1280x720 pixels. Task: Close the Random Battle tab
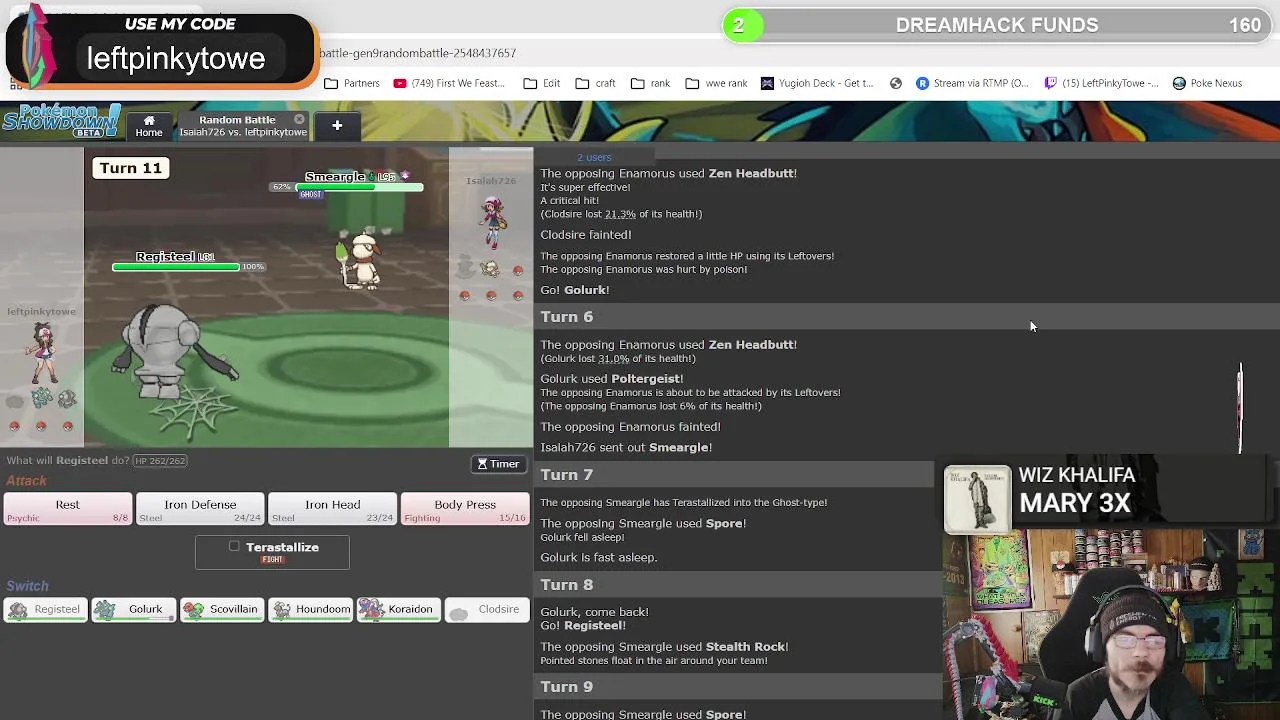[x=299, y=119]
